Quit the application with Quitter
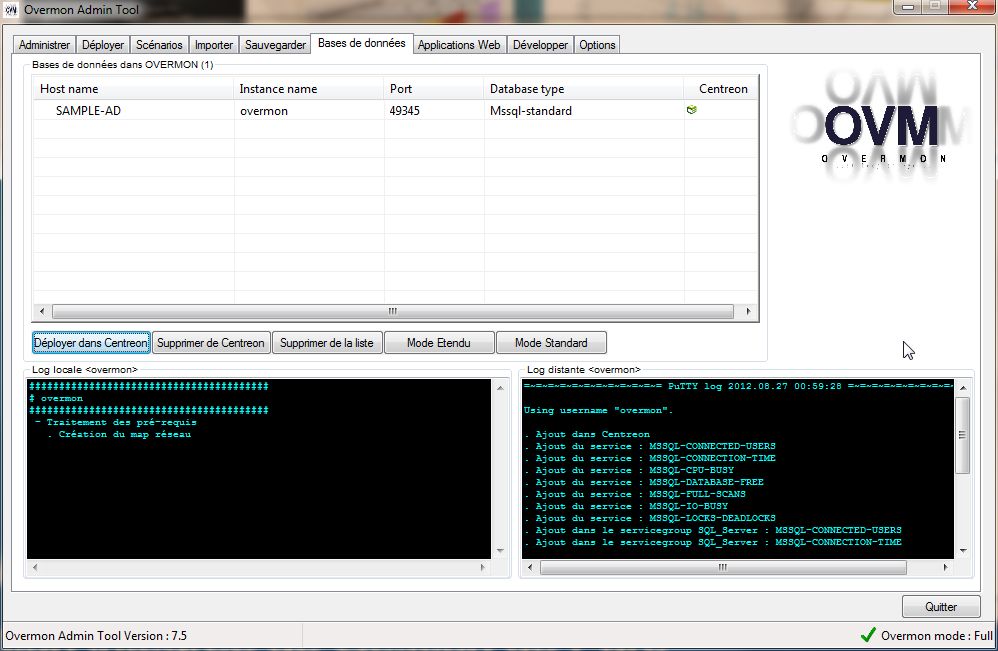 pos(940,606)
